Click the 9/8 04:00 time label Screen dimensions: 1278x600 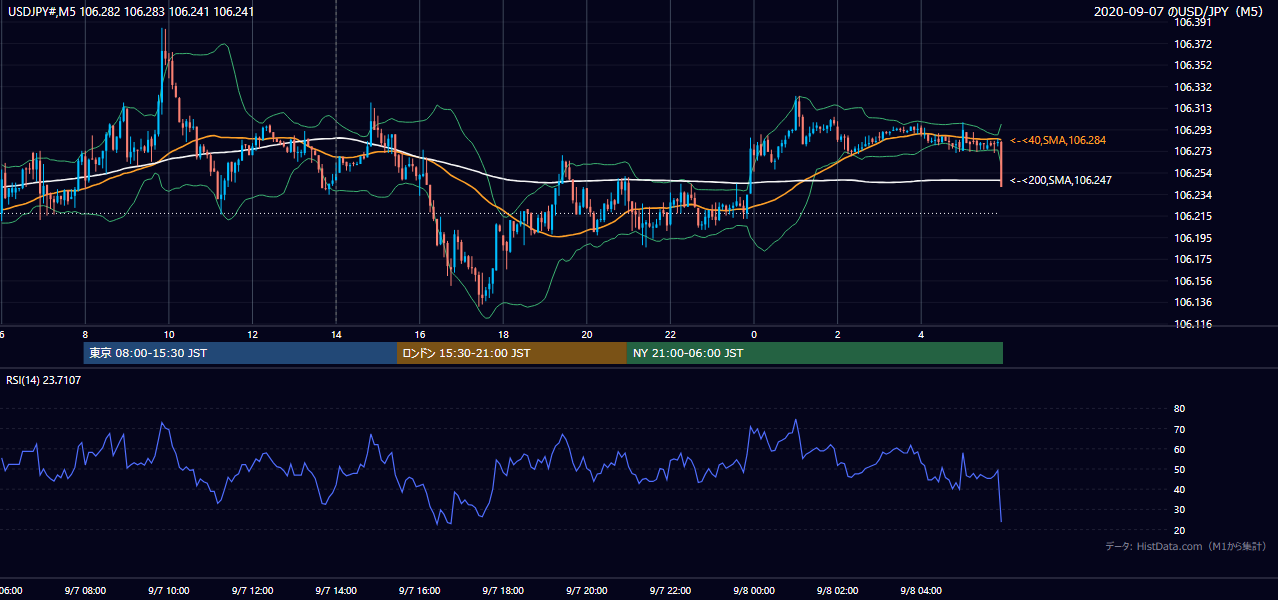tap(921, 591)
